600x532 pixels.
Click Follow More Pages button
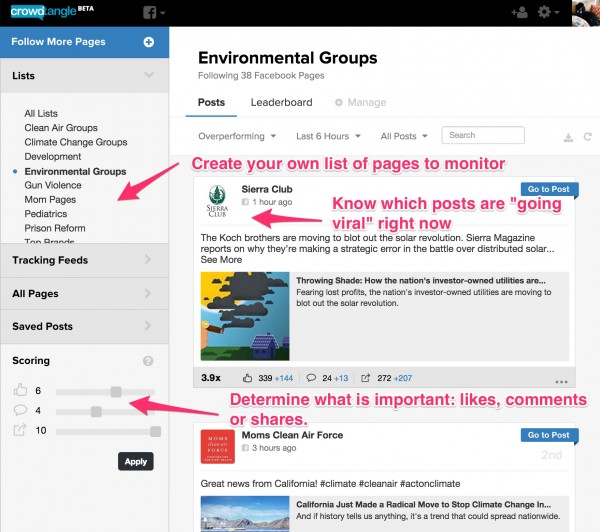click(84, 42)
